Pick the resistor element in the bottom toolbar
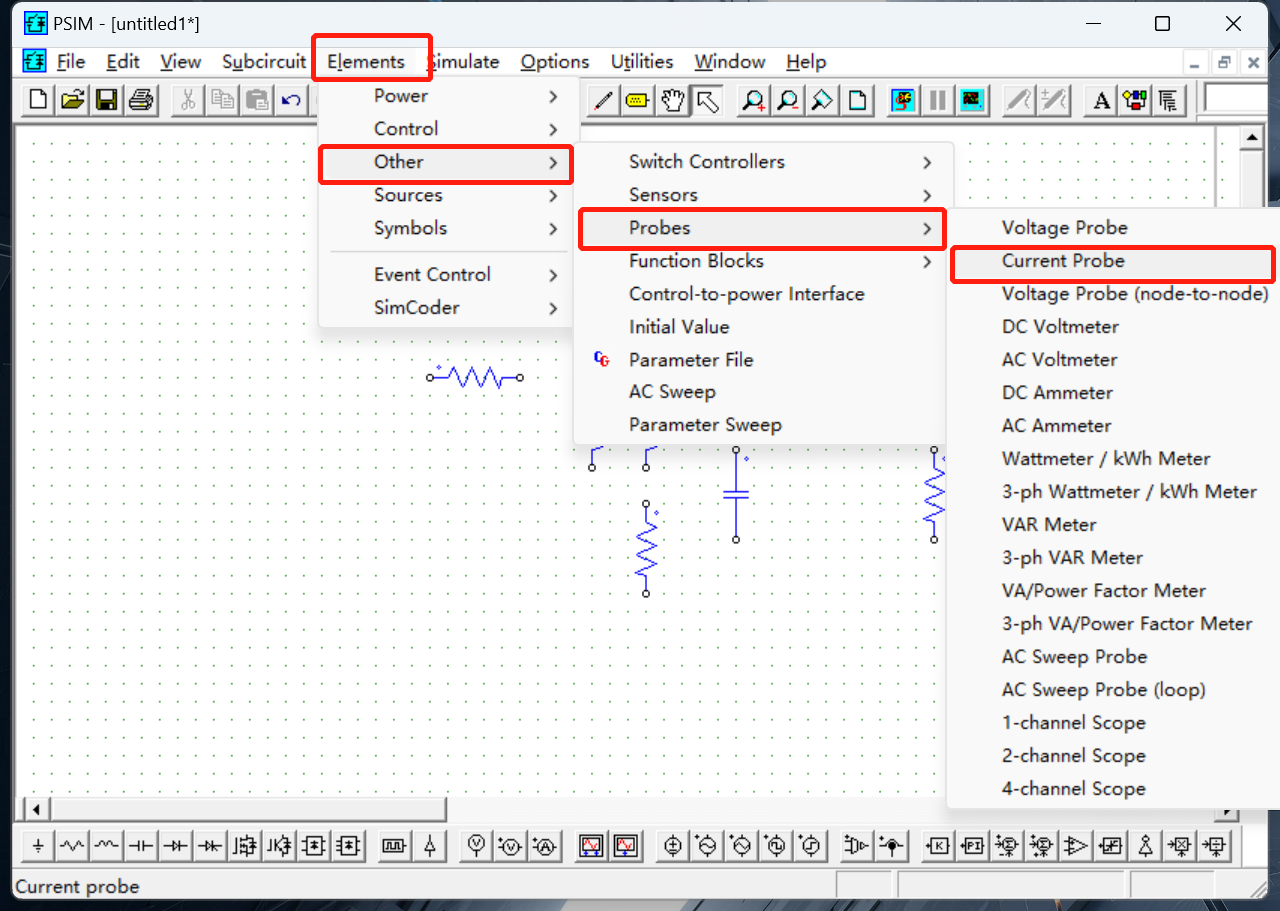1280x911 pixels. pos(72,846)
